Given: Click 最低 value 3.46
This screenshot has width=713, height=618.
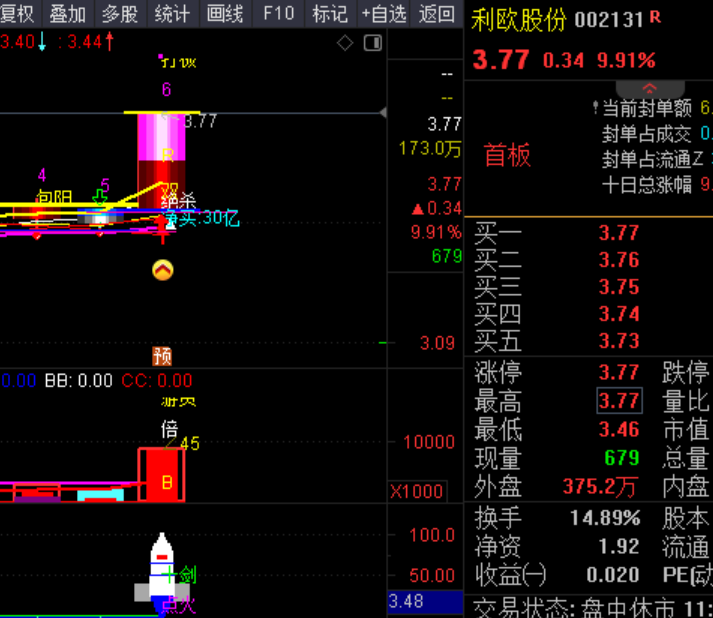Looking at the screenshot, I should coord(619,429).
